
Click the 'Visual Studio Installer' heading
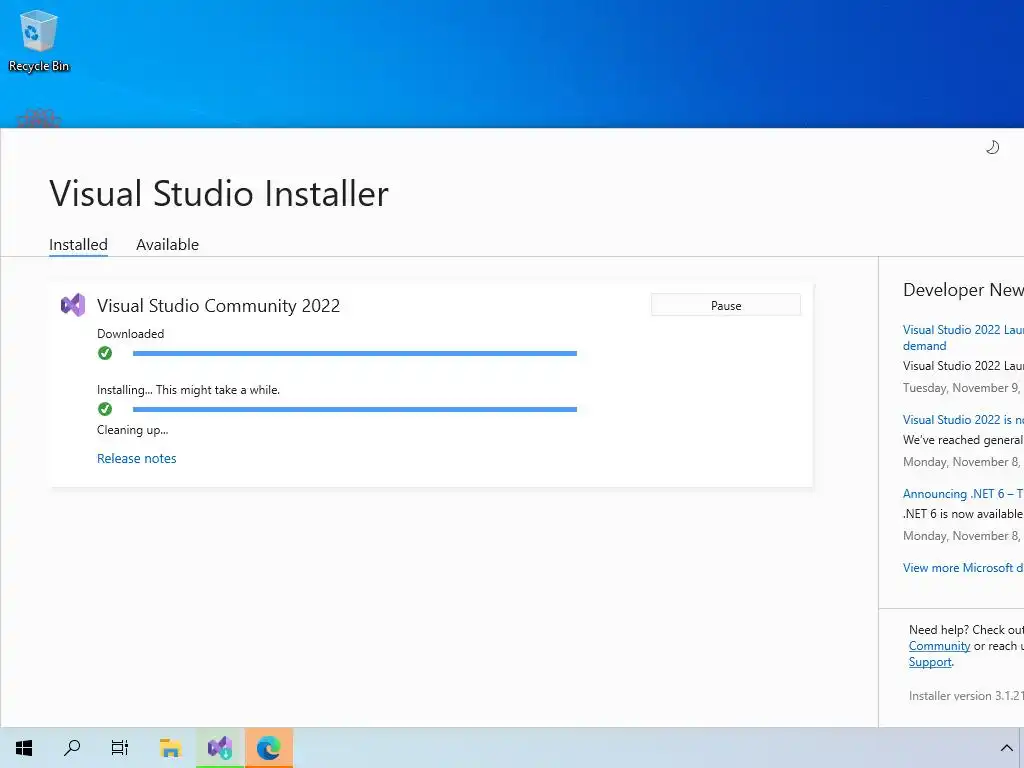click(219, 193)
